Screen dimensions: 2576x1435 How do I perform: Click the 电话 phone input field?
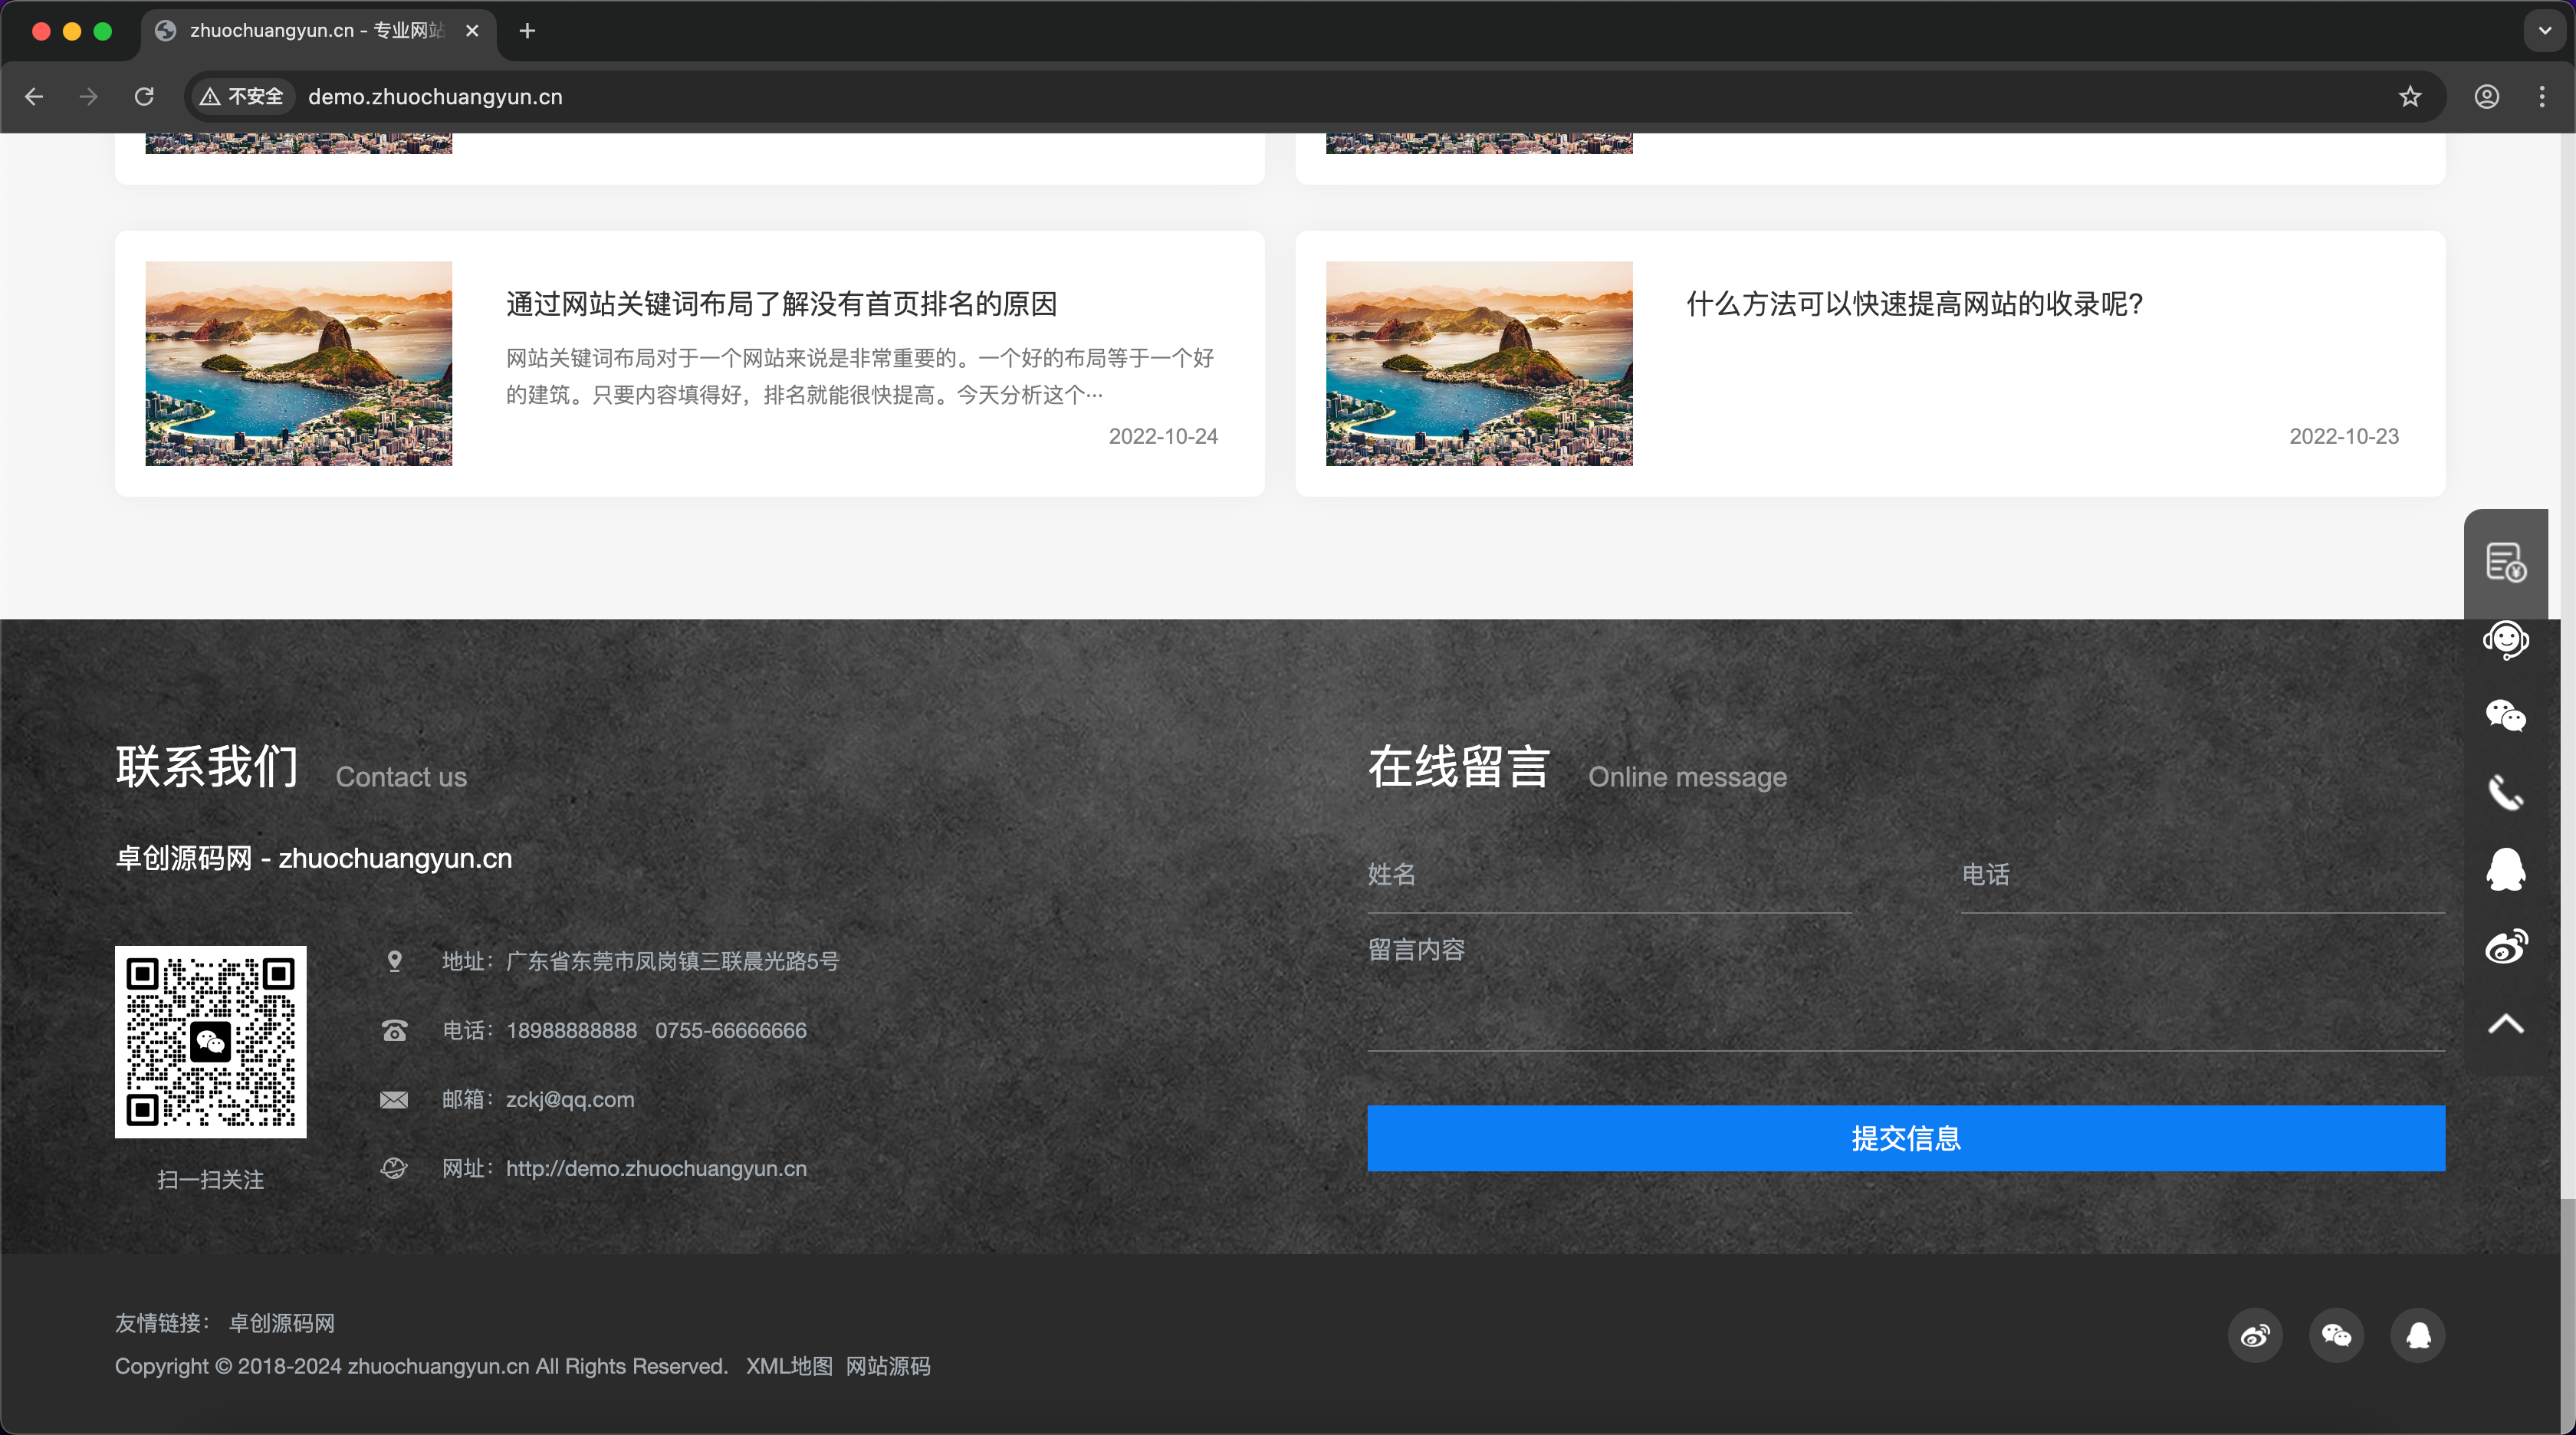tap(2203, 875)
